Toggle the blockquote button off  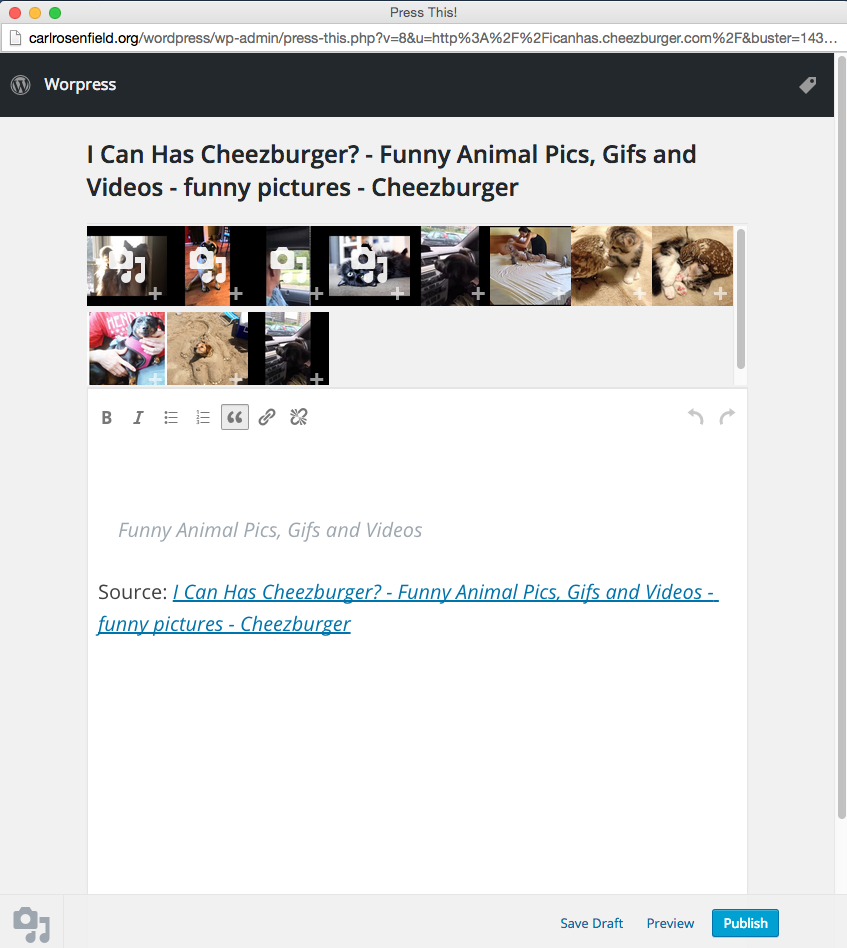click(x=235, y=417)
